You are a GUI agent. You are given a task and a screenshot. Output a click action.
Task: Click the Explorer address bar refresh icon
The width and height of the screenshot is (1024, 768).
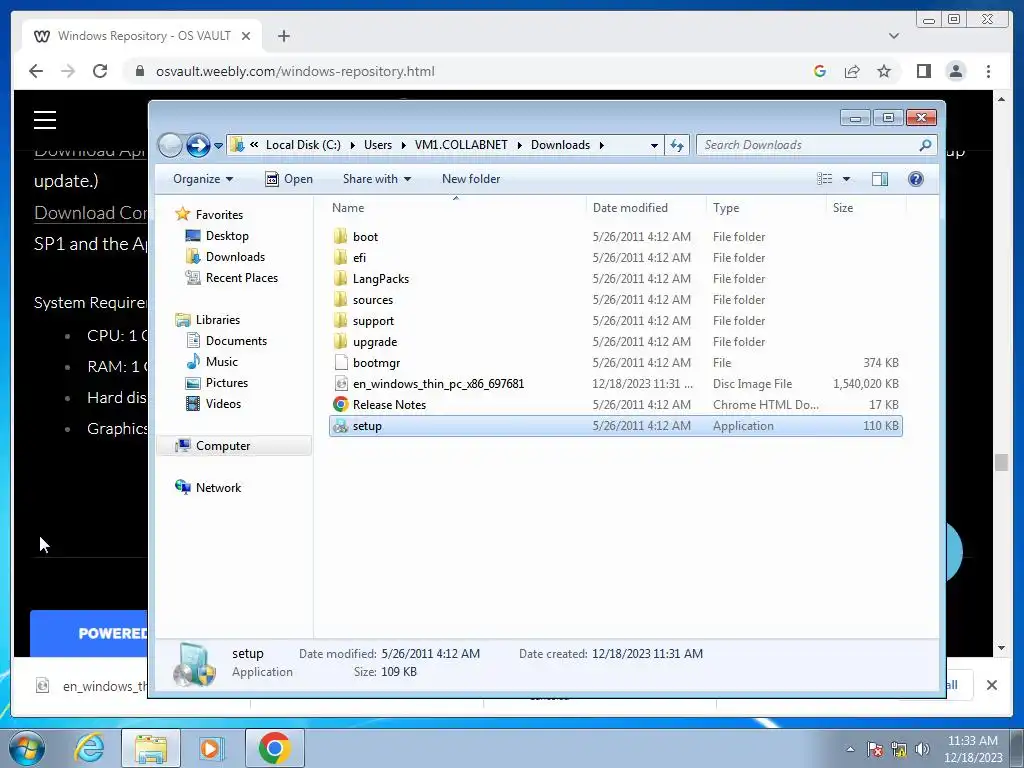(677, 145)
